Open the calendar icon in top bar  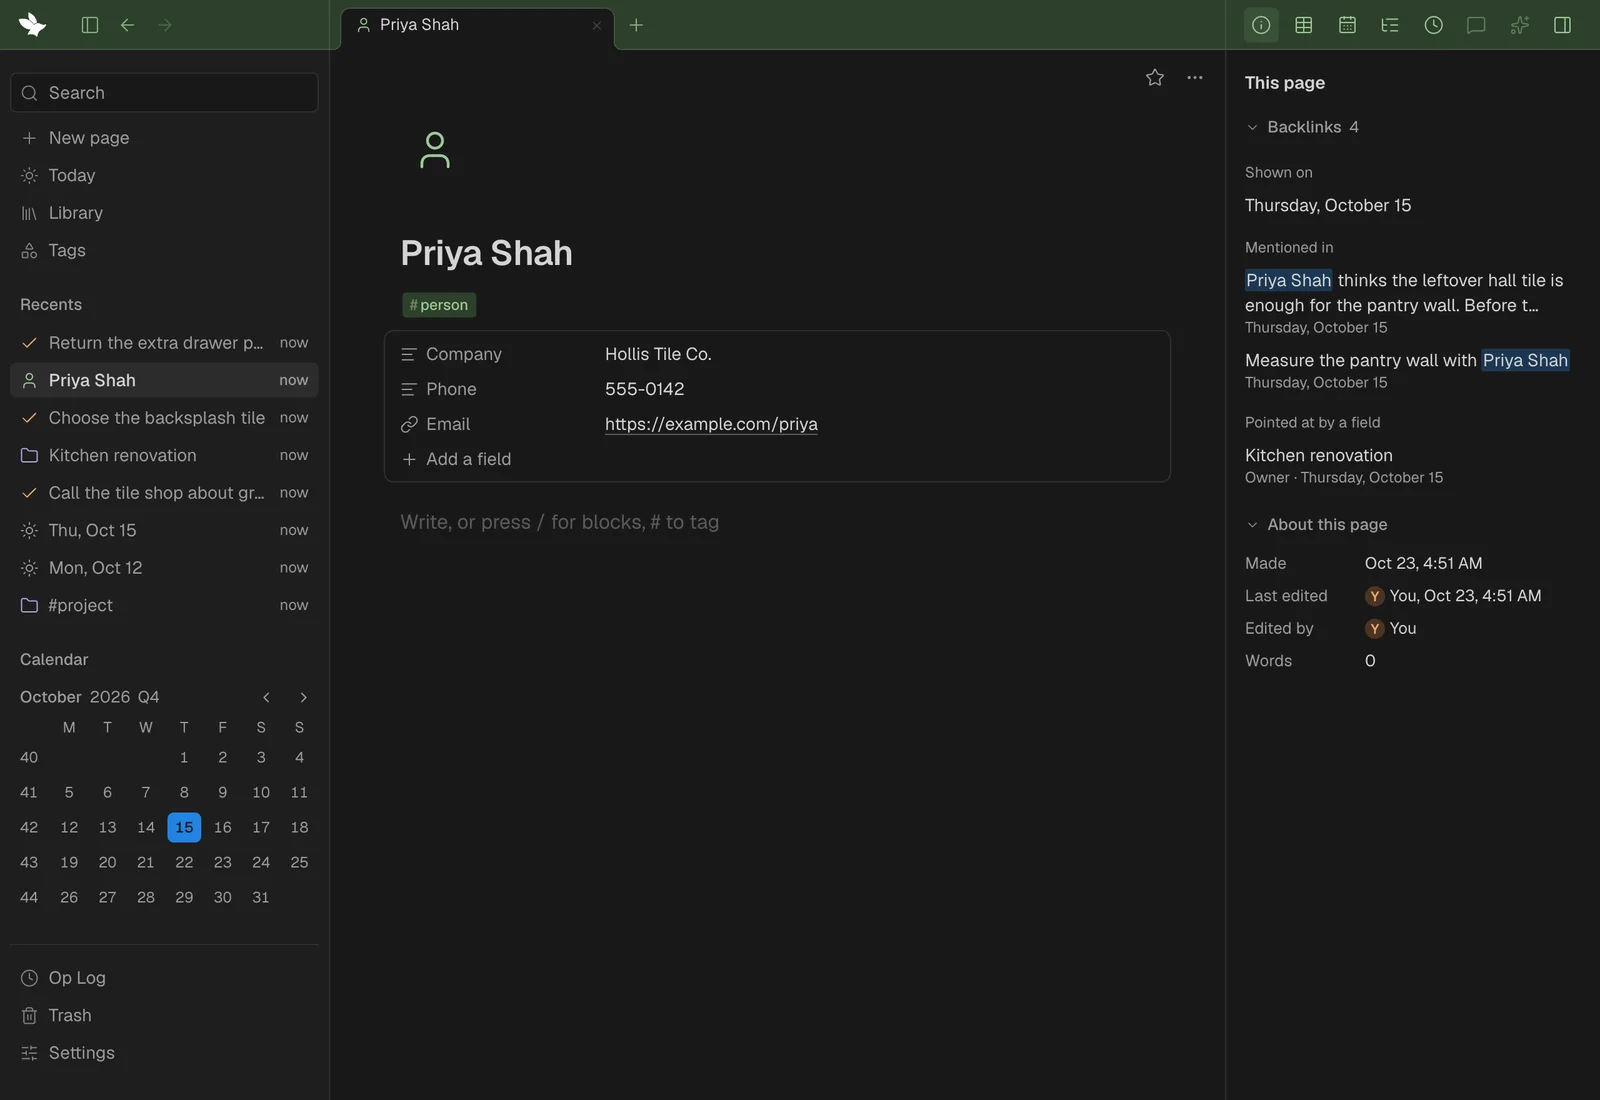point(1347,25)
